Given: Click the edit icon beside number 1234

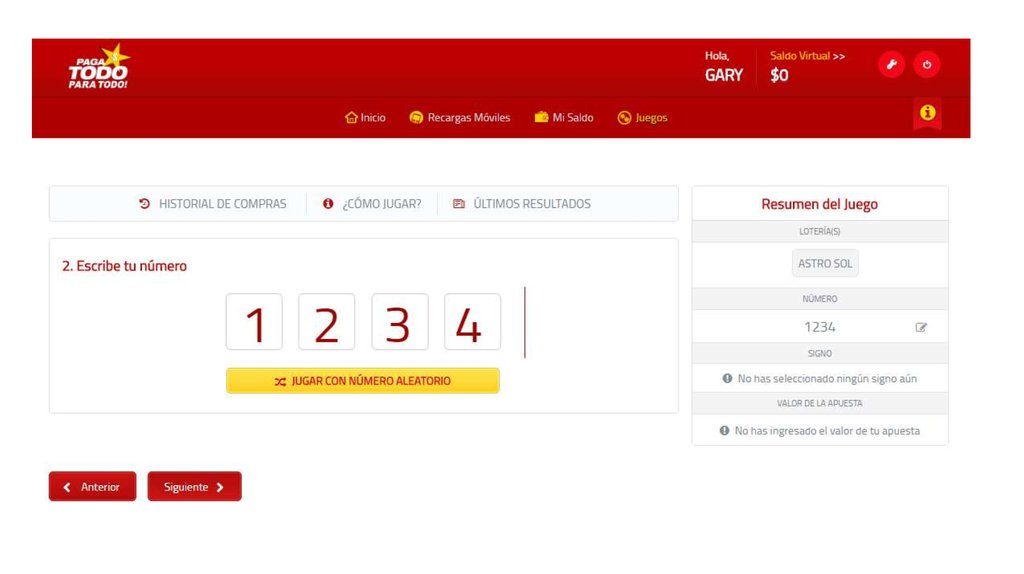Looking at the screenshot, I should point(921,327).
